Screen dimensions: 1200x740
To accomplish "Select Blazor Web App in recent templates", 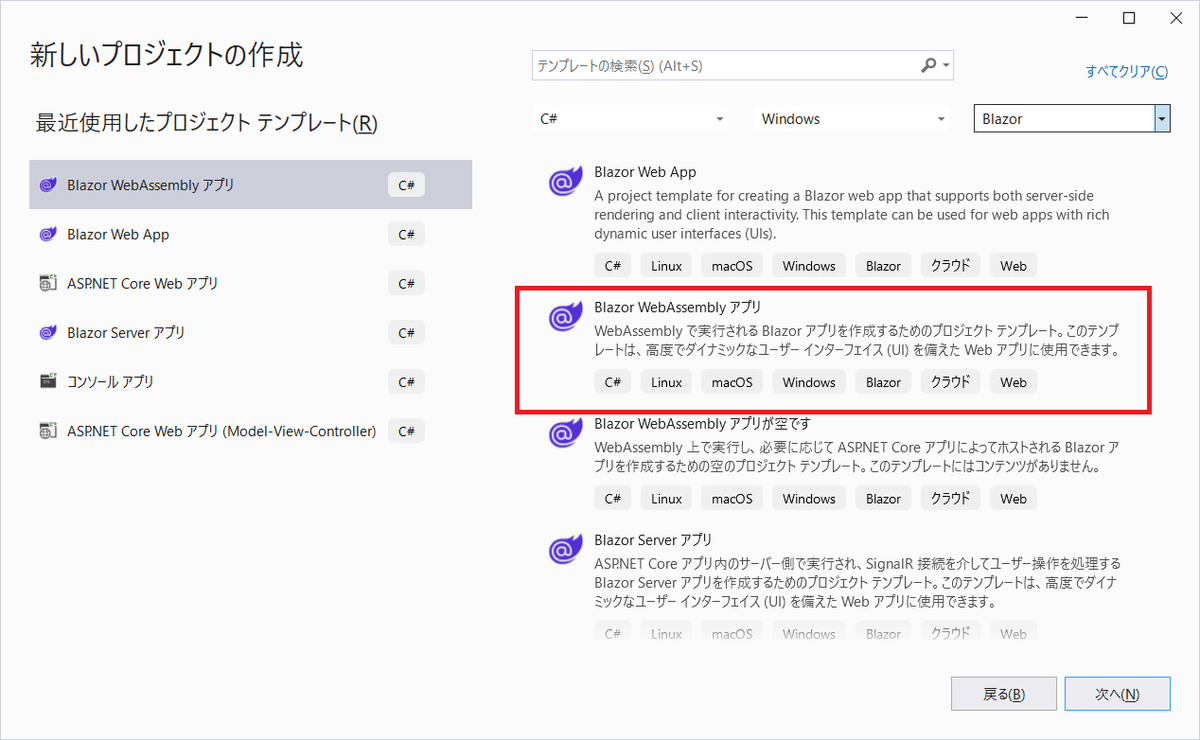I will (250, 234).
